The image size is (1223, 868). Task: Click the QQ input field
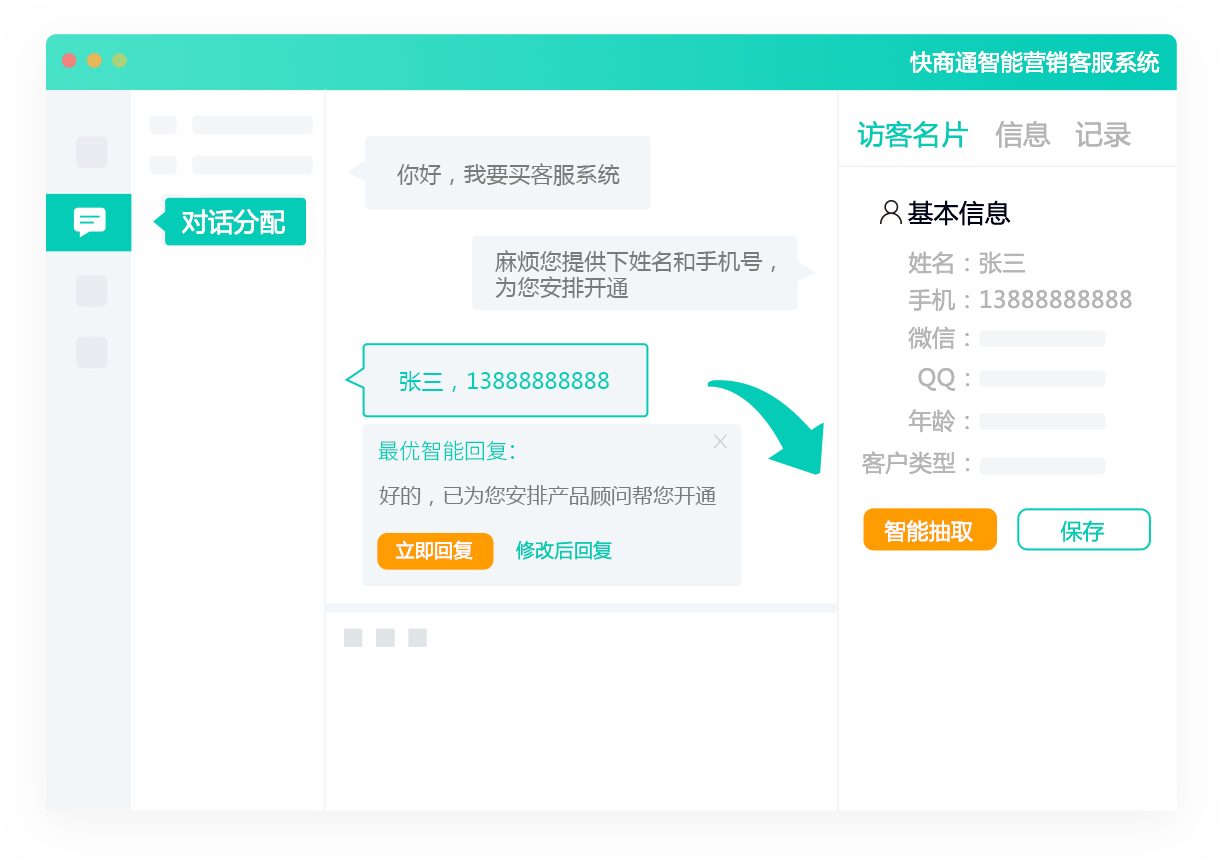[1042, 379]
